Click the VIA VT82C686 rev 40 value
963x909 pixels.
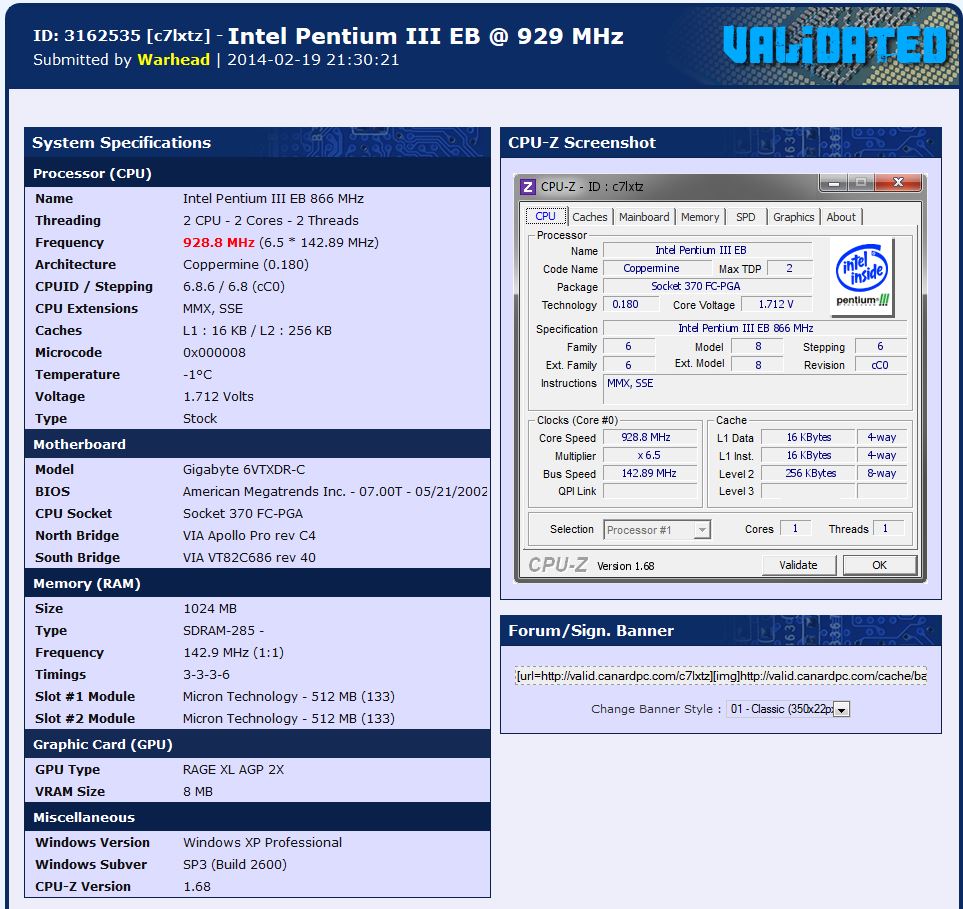click(249, 558)
